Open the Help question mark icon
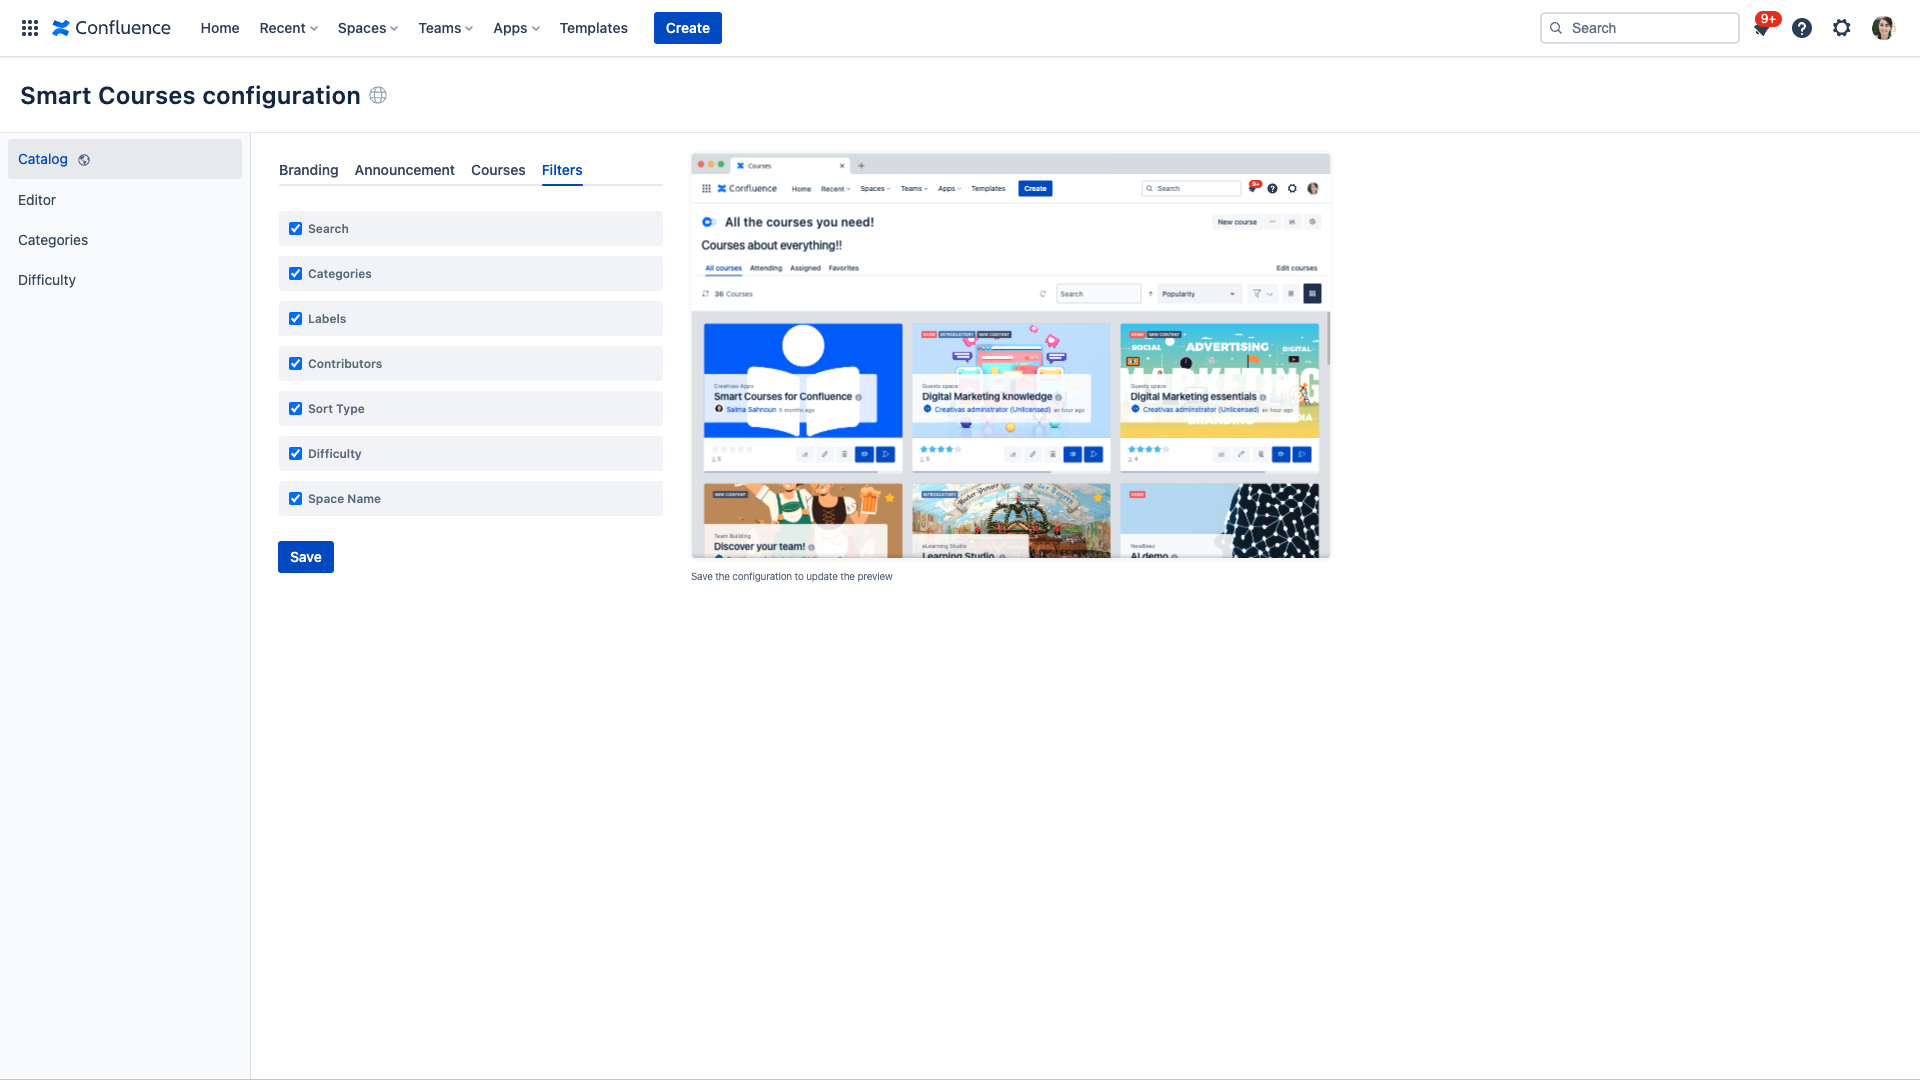The image size is (1920, 1080). 1802,28
